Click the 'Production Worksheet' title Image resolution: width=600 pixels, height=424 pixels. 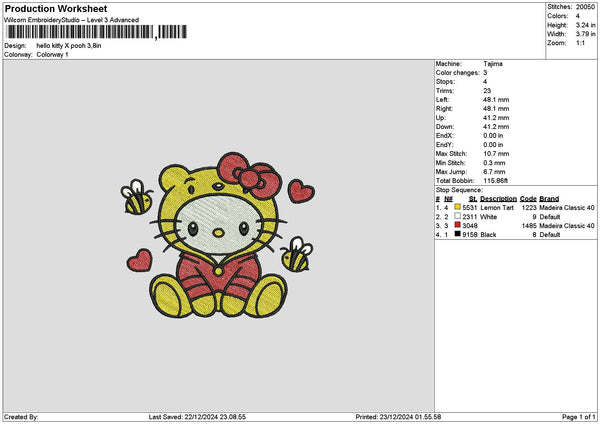click(x=56, y=8)
